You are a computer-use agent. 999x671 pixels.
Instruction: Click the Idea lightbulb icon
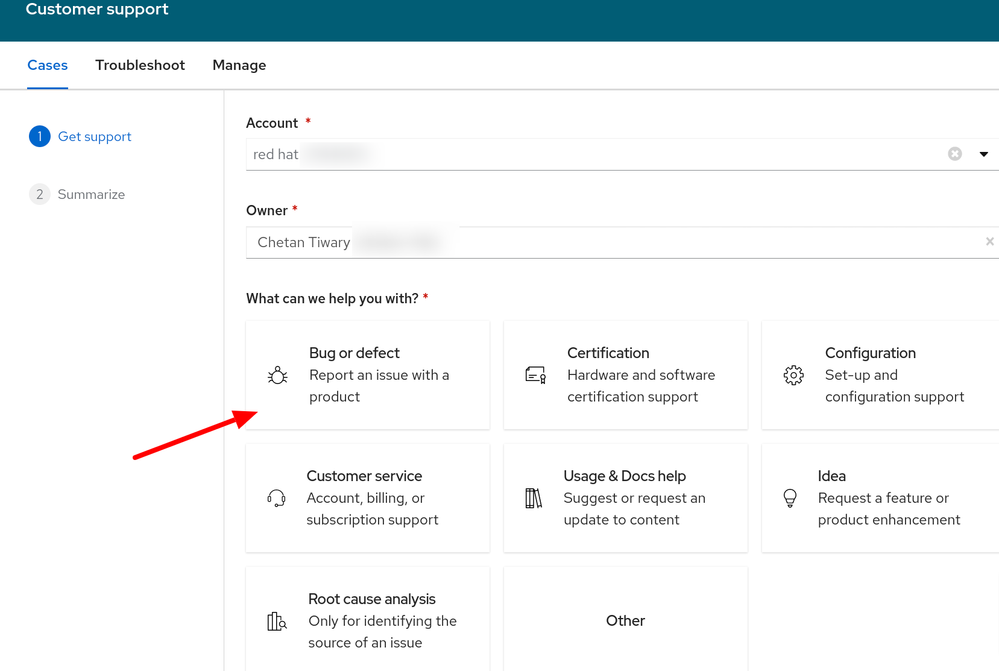point(790,498)
